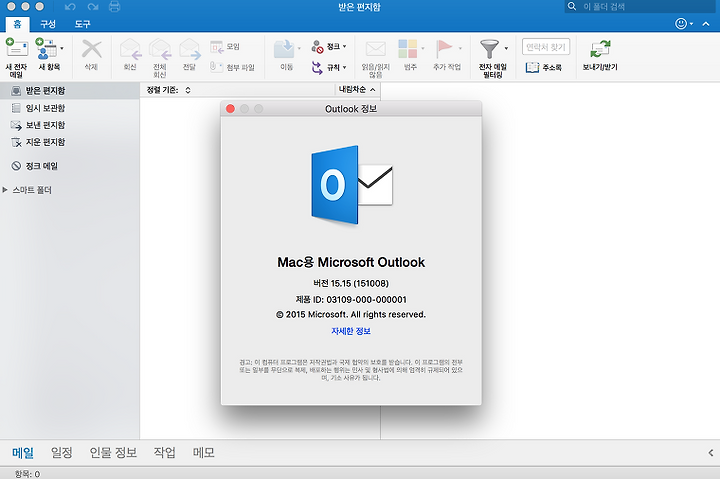720x479 pixels.
Task: Open the 정렬 기준 sort dropdown
Action: 169,90
